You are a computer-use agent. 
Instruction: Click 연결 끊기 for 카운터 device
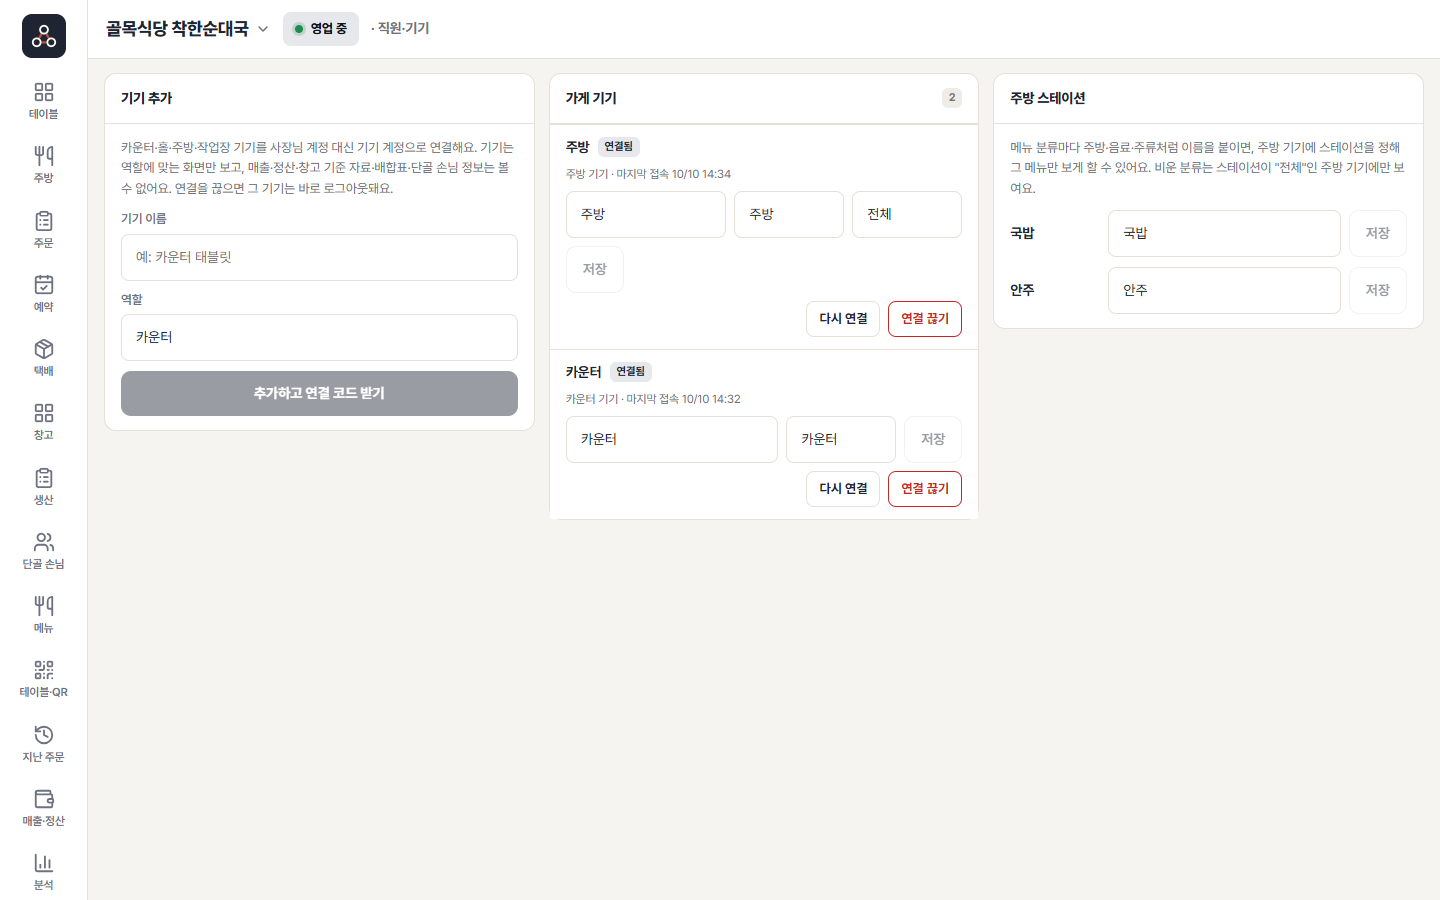(x=925, y=489)
